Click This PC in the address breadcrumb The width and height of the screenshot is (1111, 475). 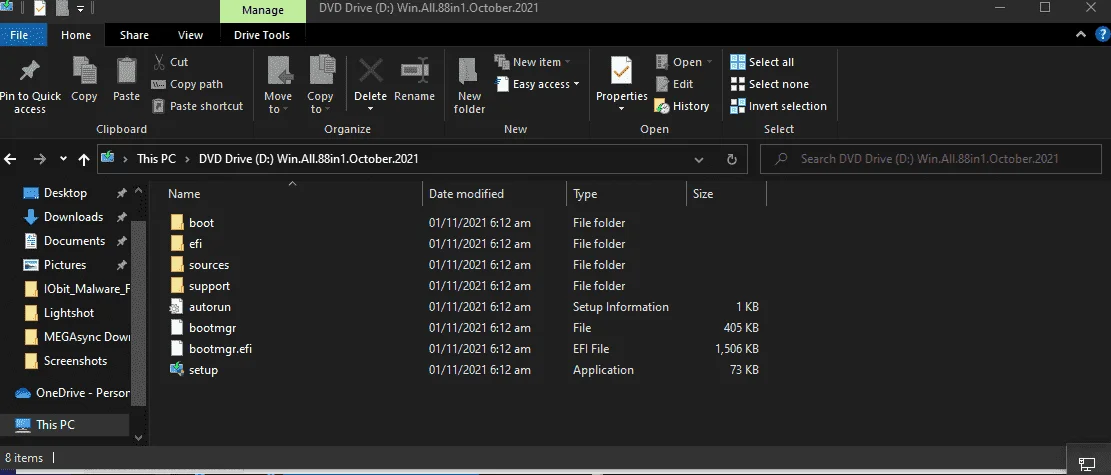(x=156, y=159)
